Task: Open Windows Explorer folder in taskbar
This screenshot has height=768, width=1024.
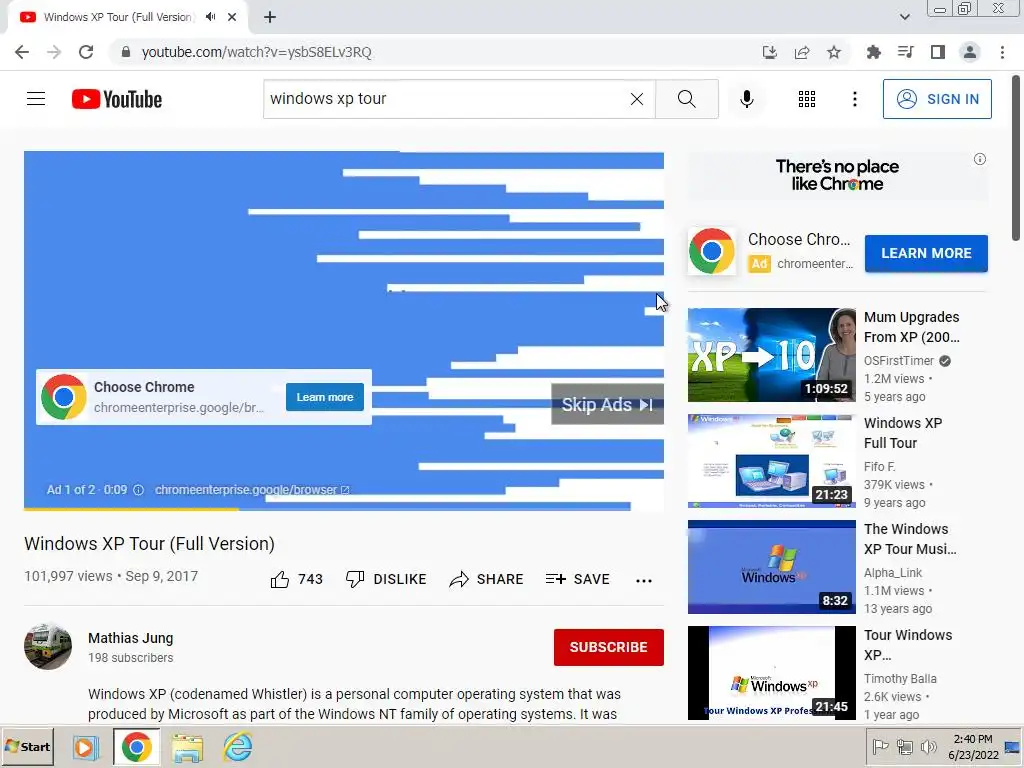Action: coord(187,747)
